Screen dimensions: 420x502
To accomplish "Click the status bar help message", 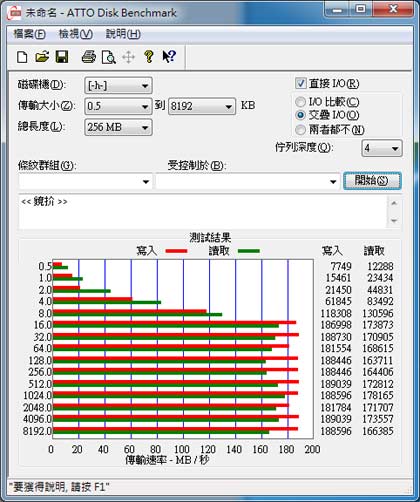I will [x=59, y=487].
